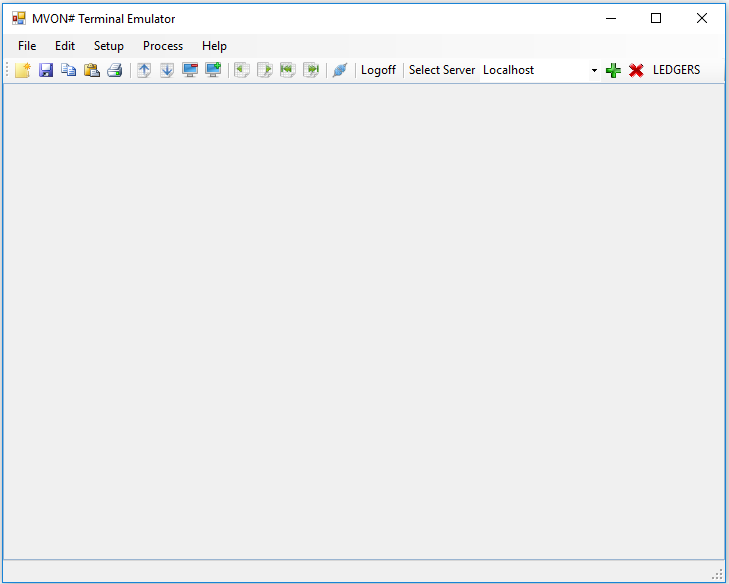Click the last page skip-forward icon
The width and height of the screenshot is (729, 584).
tap(311, 70)
